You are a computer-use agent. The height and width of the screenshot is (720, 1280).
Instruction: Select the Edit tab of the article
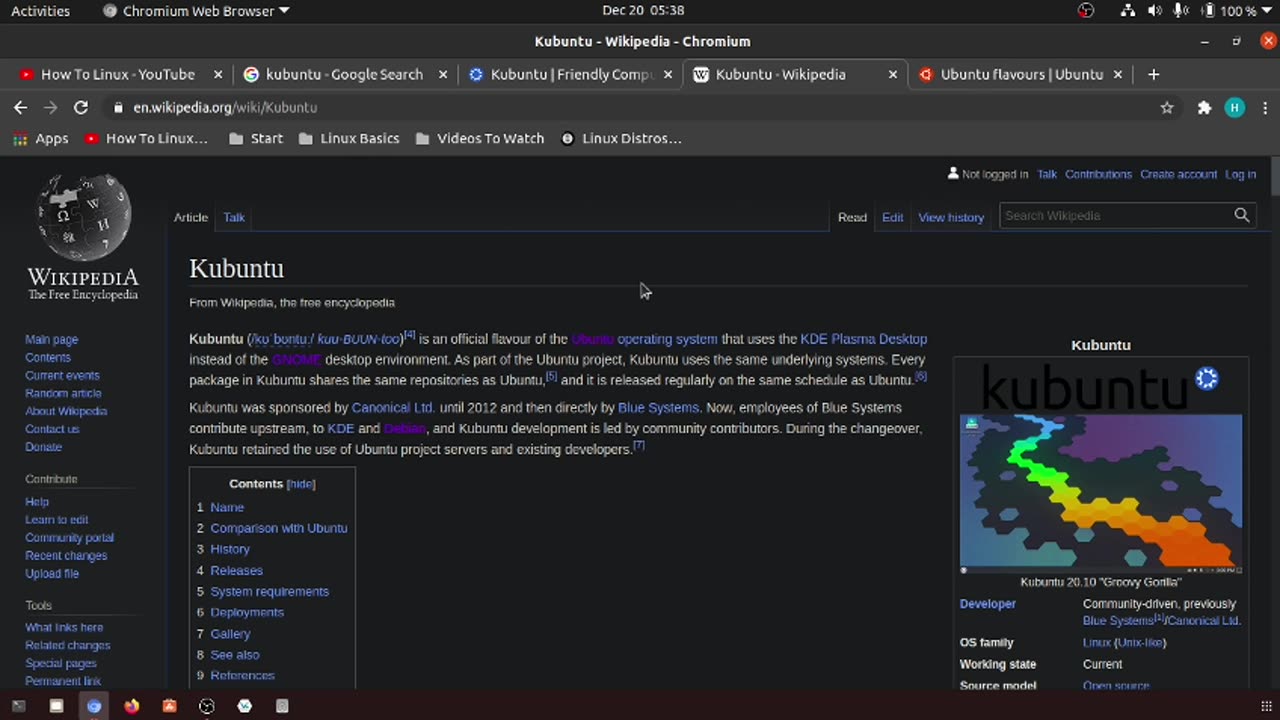pos(892,217)
